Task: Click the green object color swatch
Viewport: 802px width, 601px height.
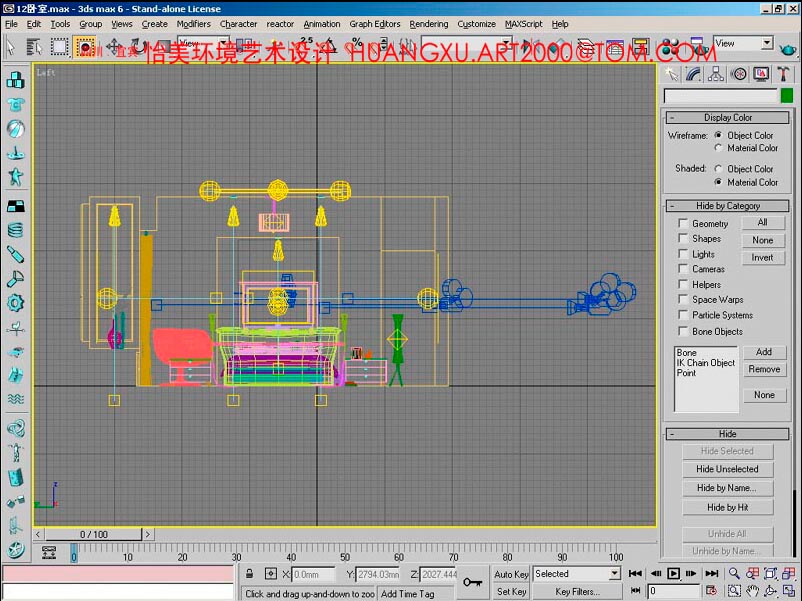Action: [787, 95]
